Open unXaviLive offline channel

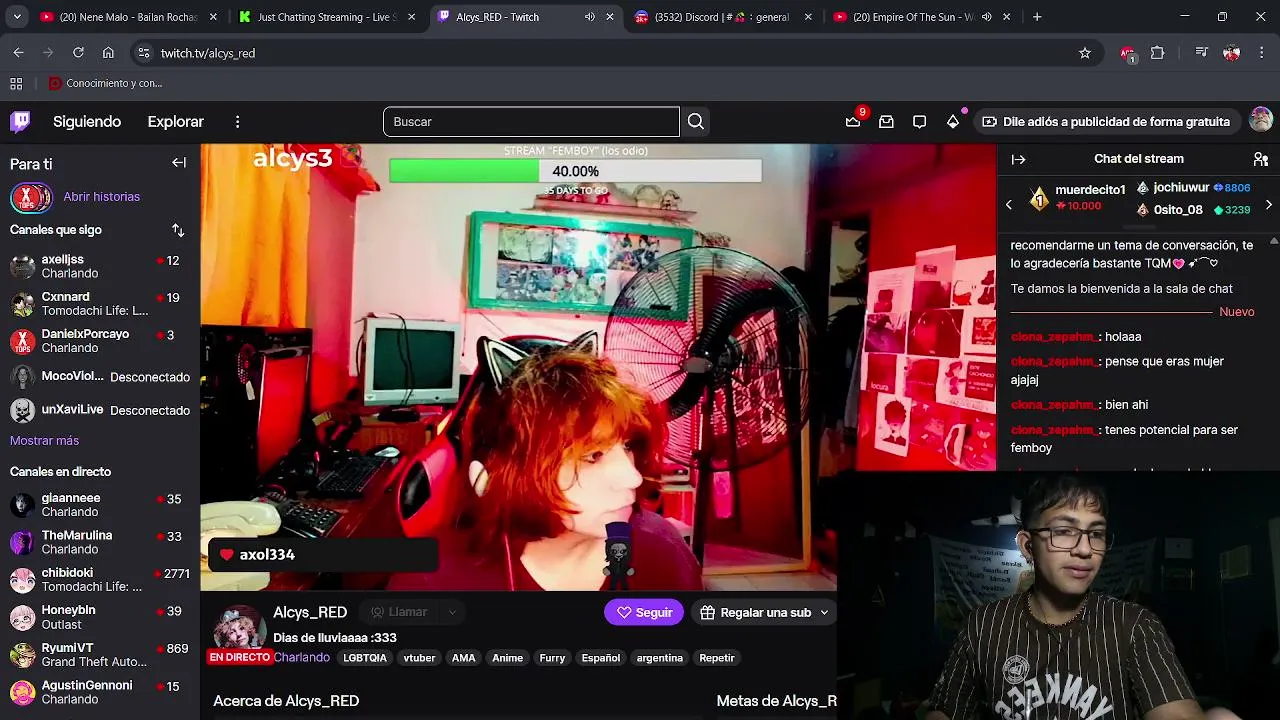click(x=100, y=410)
